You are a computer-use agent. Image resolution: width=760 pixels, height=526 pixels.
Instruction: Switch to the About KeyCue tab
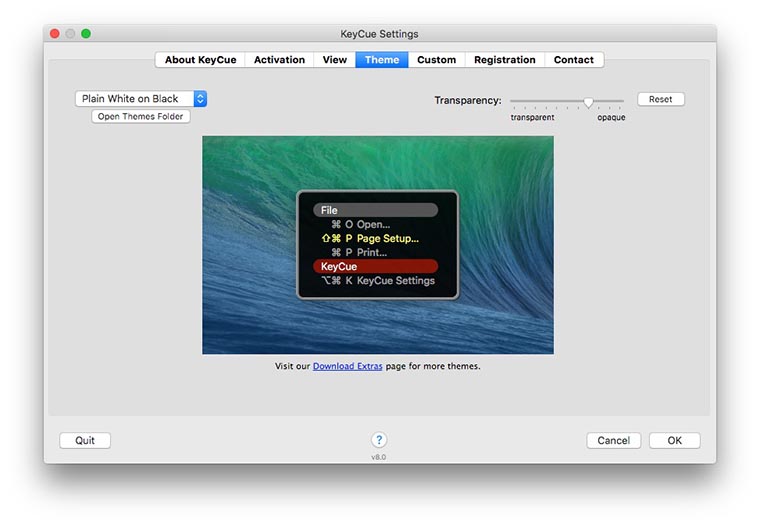[x=200, y=60]
